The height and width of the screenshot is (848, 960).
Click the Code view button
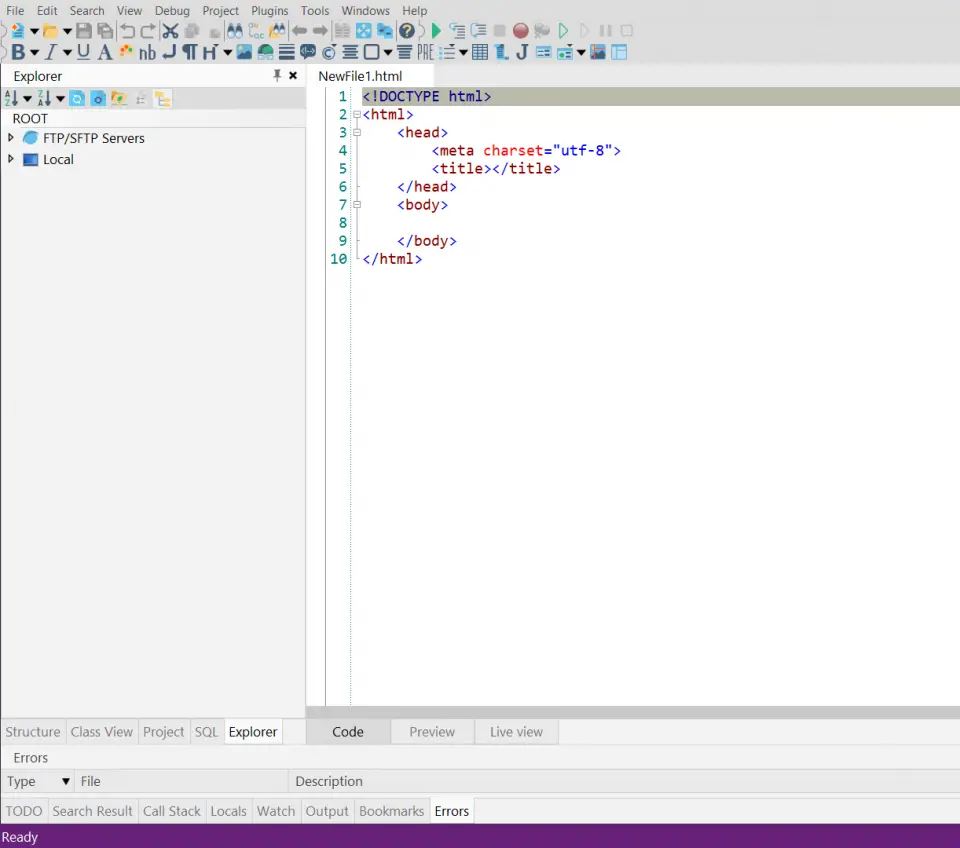pyautogui.click(x=347, y=731)
